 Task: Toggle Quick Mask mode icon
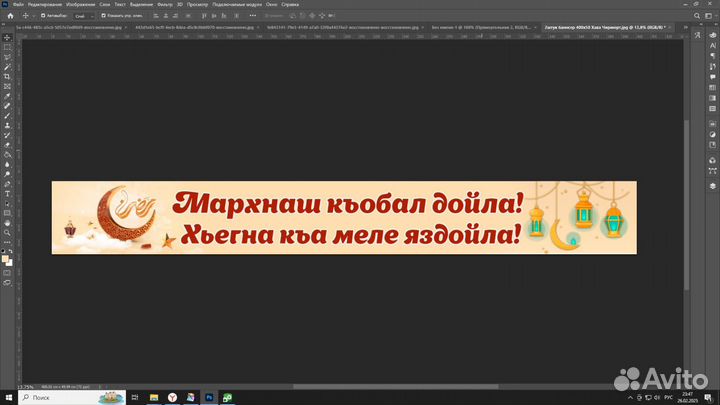click(x=7, y=273)
